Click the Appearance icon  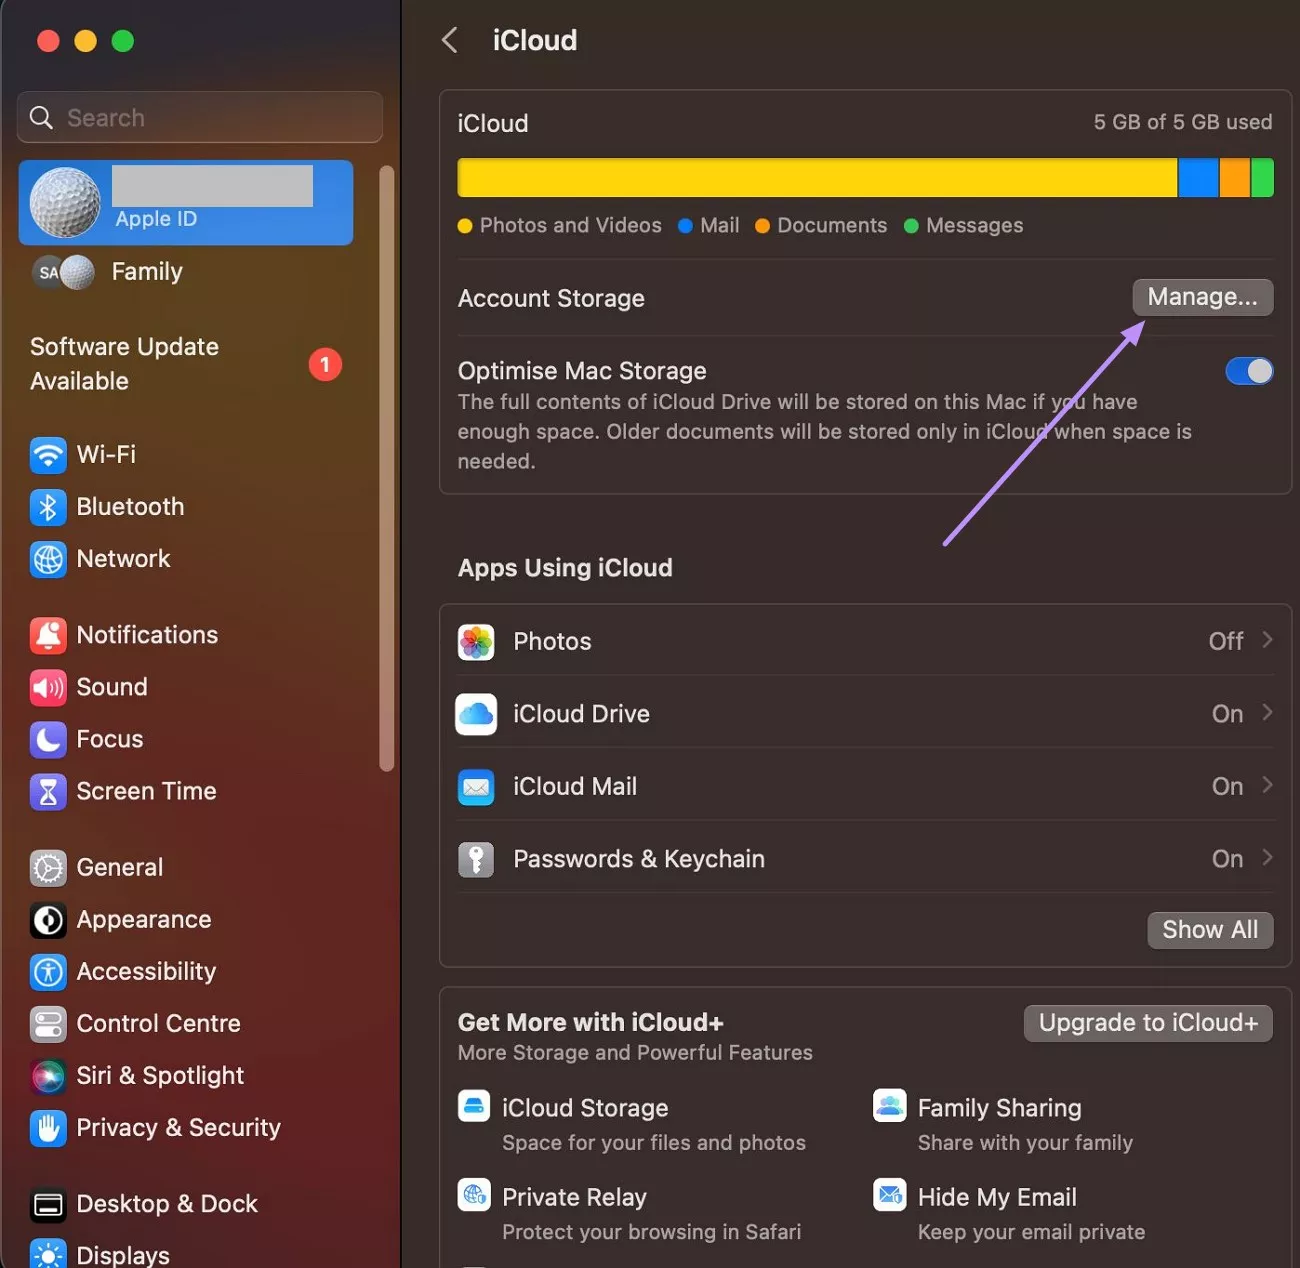(48, 920)
